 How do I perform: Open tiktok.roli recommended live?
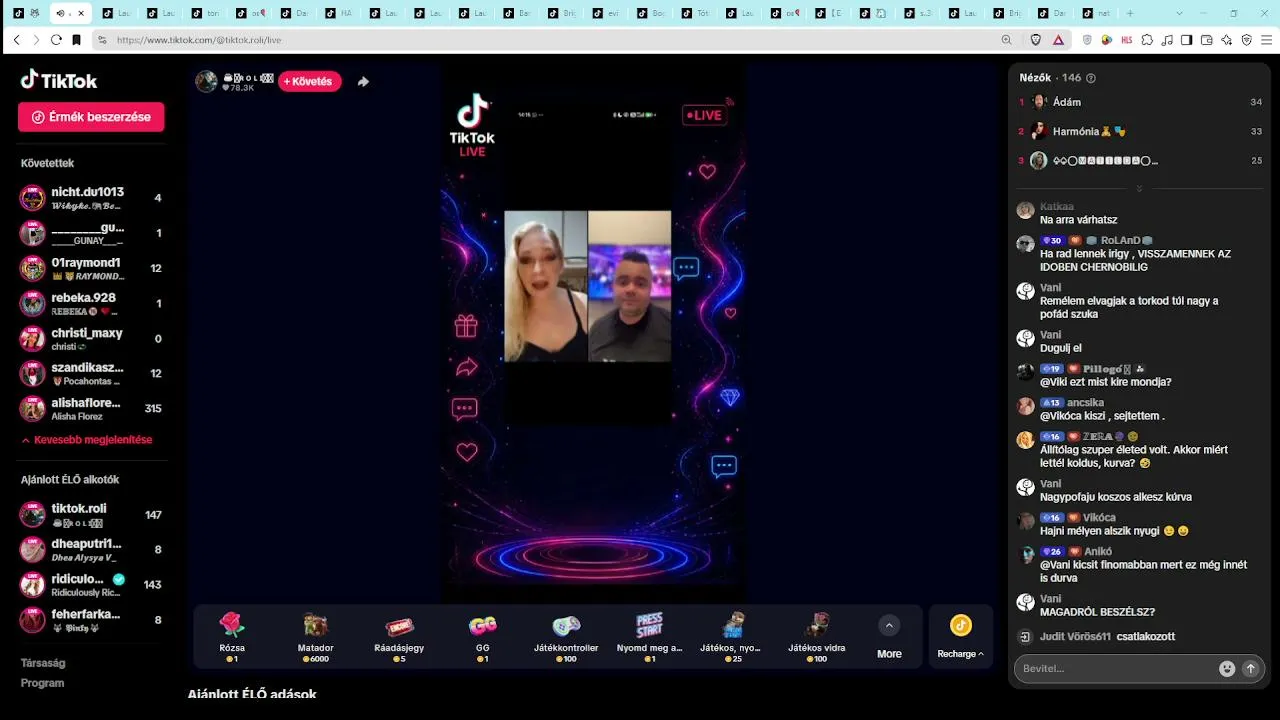(92, 515)
